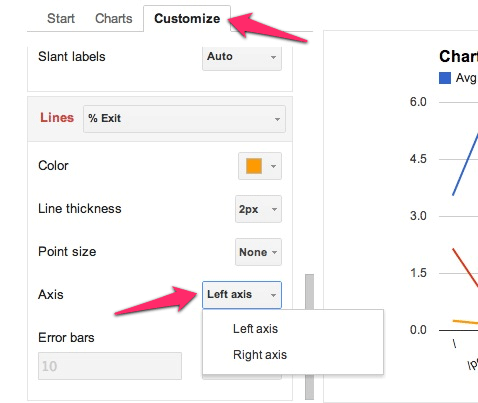Click the orange color swatch
Screen dimensions: 478x403
[x=254, y=166]
